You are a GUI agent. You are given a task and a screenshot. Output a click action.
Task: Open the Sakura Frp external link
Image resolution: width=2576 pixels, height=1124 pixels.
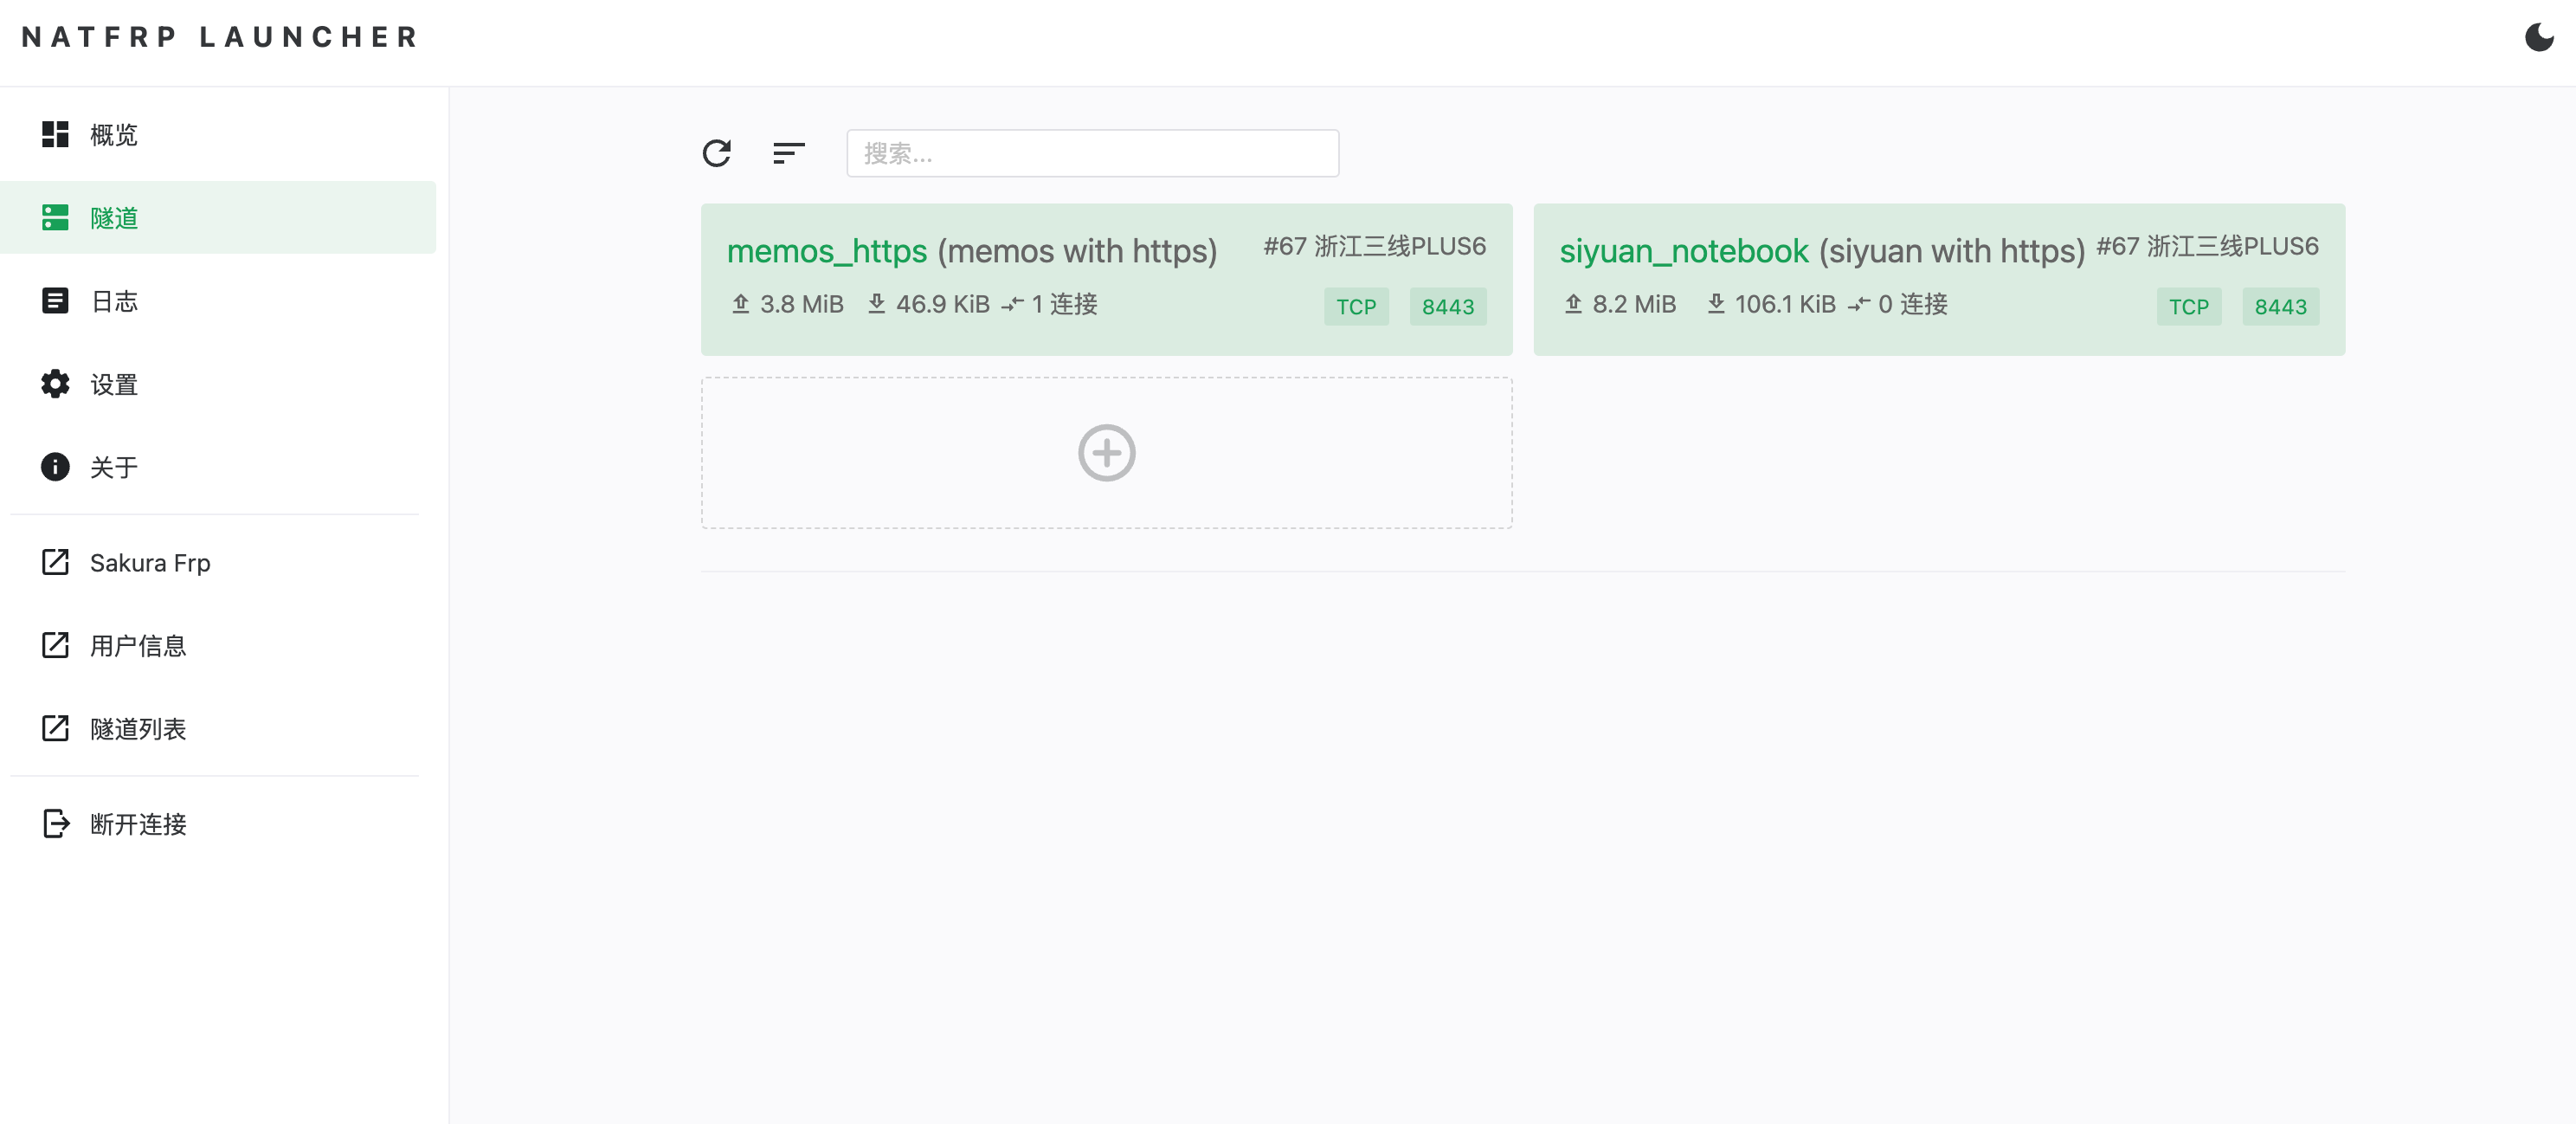click(x=149, y=563)
